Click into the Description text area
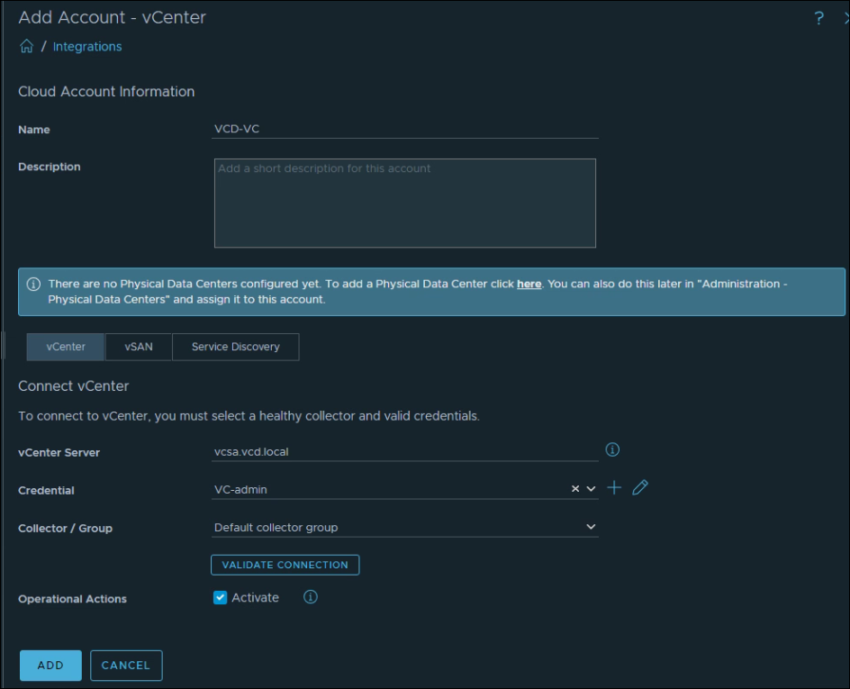850x689 pixels. pyautogui.click(x=405, y=203)
